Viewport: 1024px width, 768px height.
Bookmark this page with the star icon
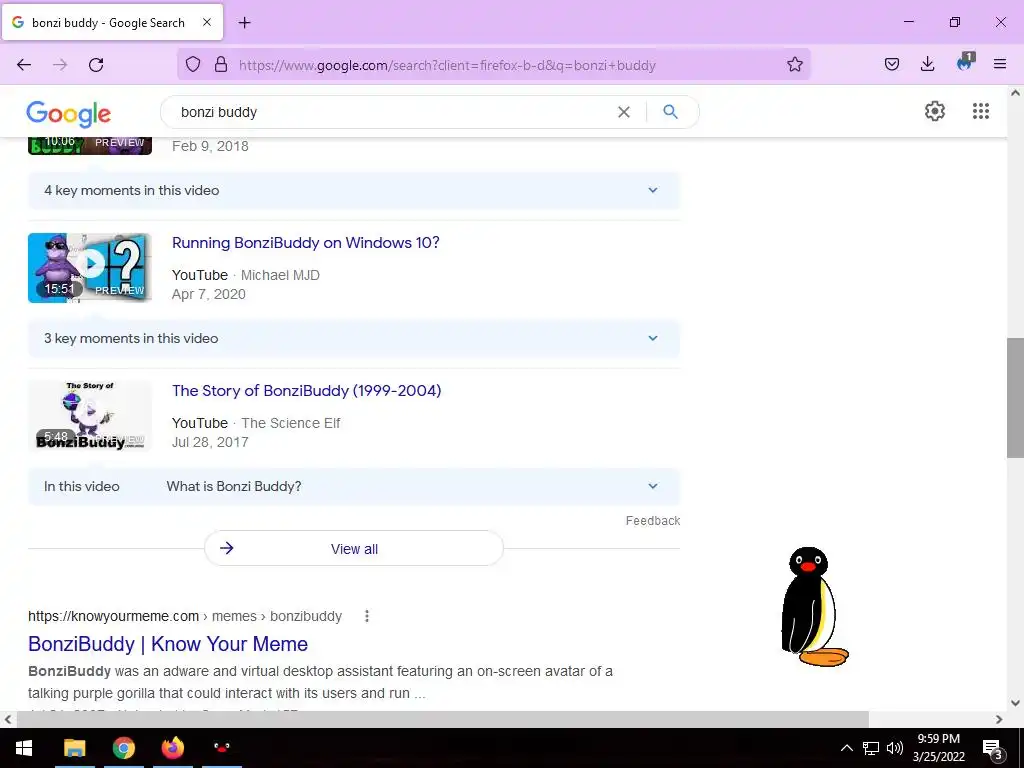(795, 65)
